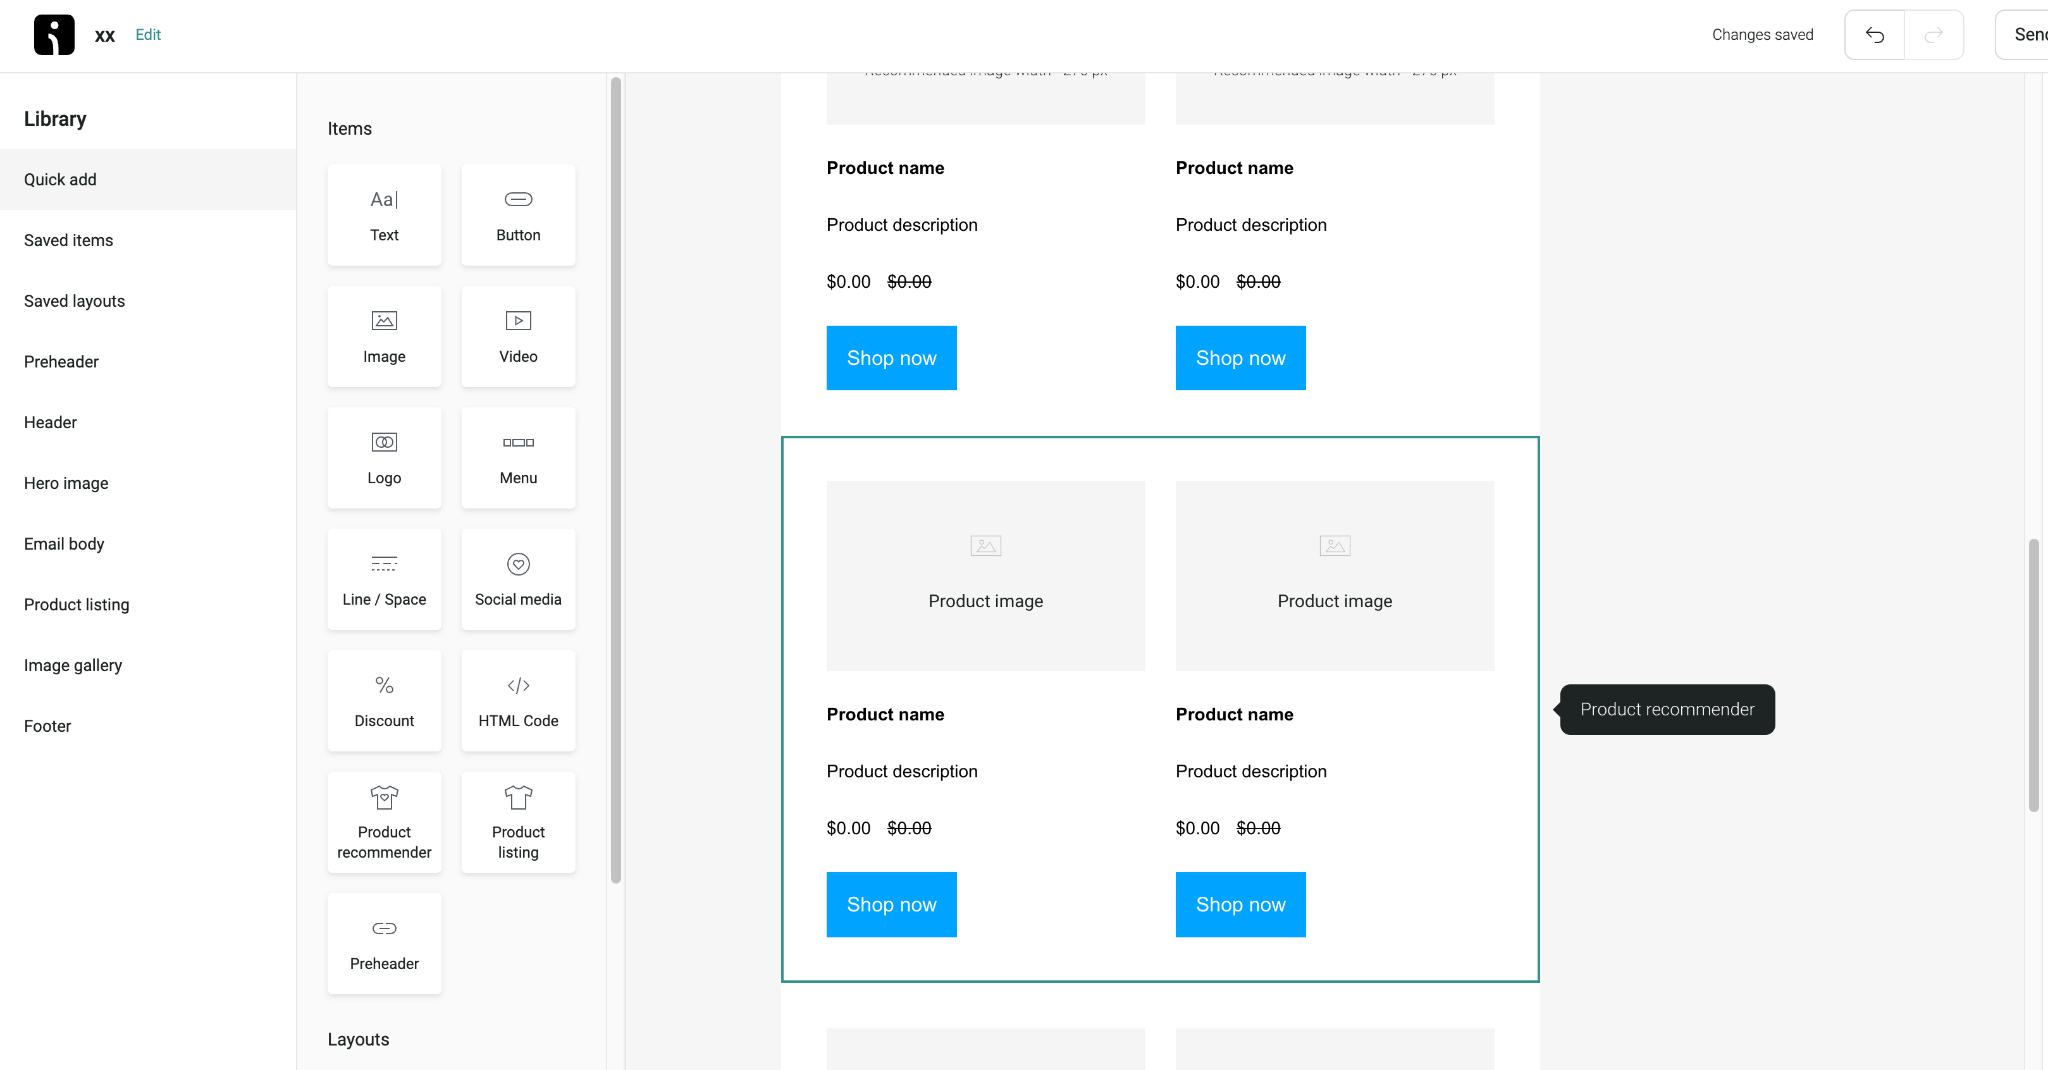Add a Menu item block

click(518, 458)
